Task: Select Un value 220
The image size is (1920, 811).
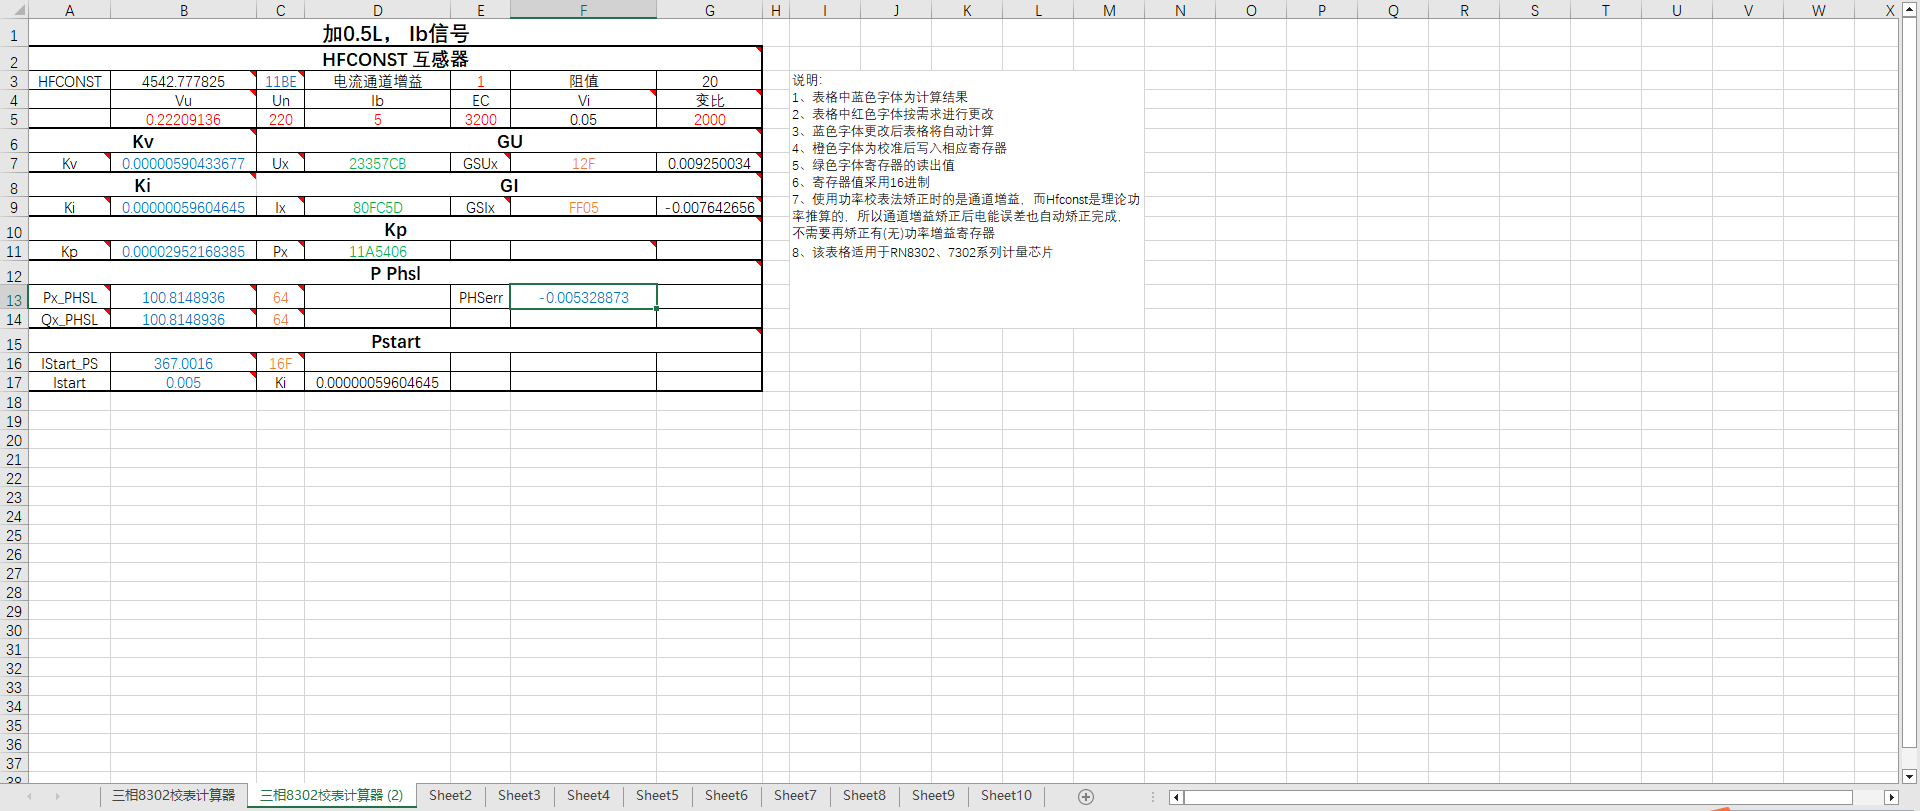Action: pos(280,119)
